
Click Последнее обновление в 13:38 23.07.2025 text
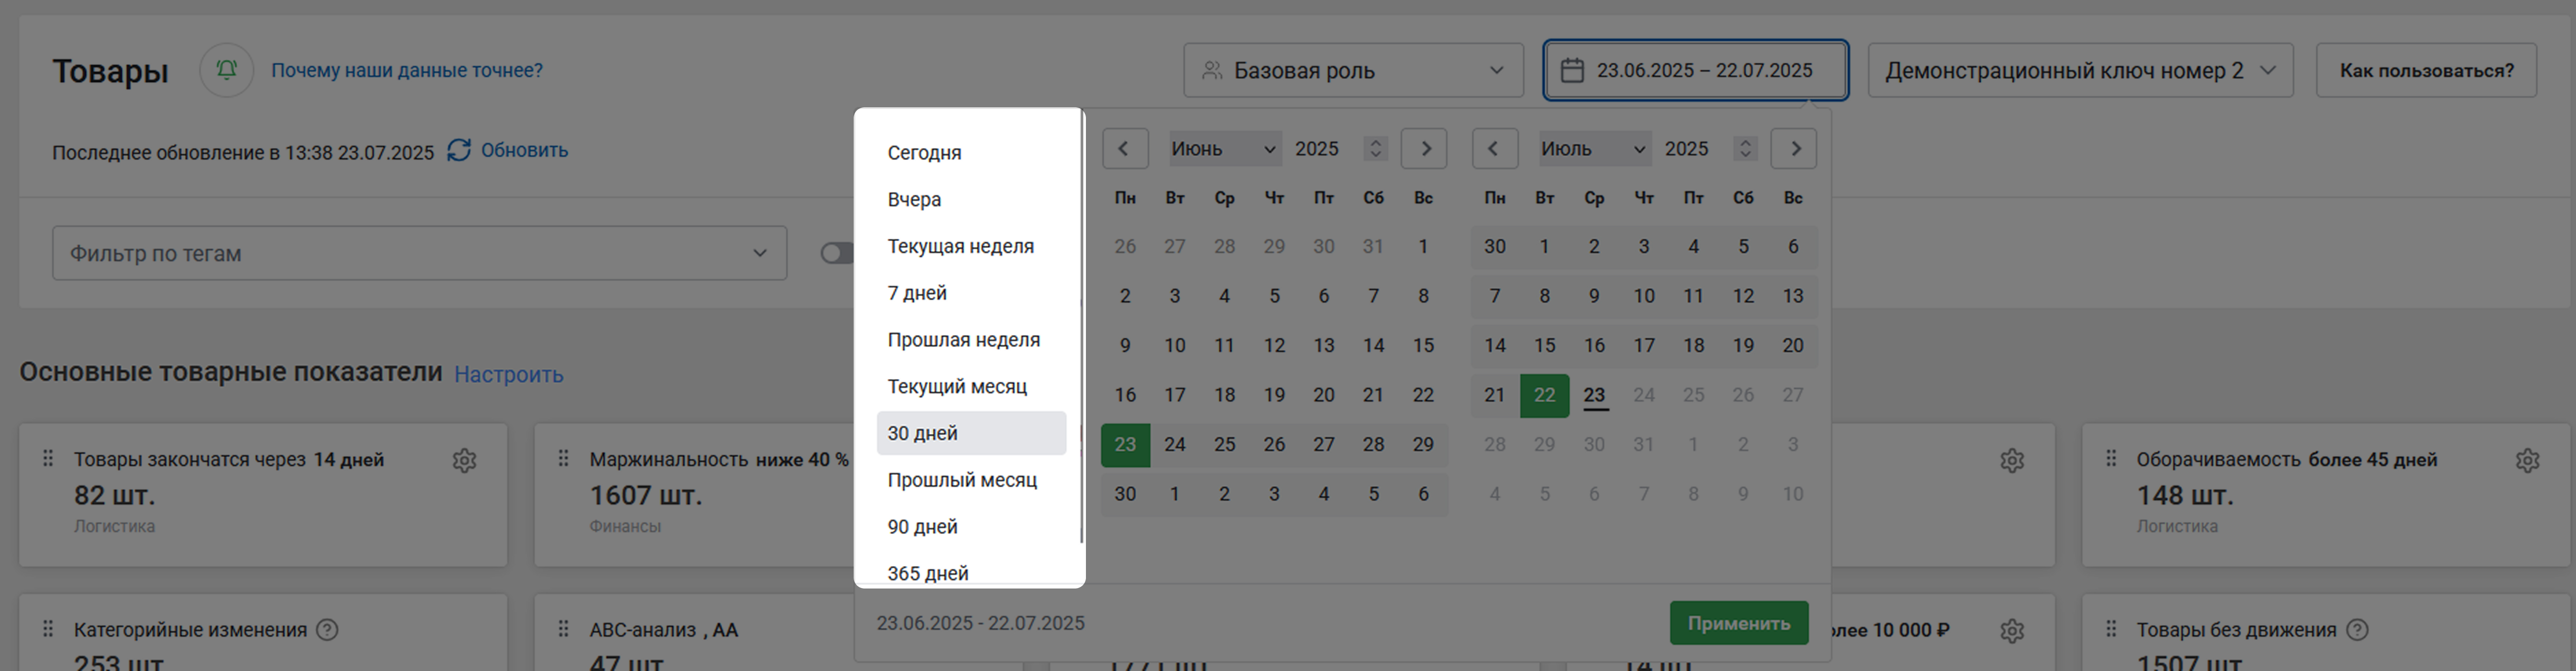pyautogui.click(x=243, y=153)
